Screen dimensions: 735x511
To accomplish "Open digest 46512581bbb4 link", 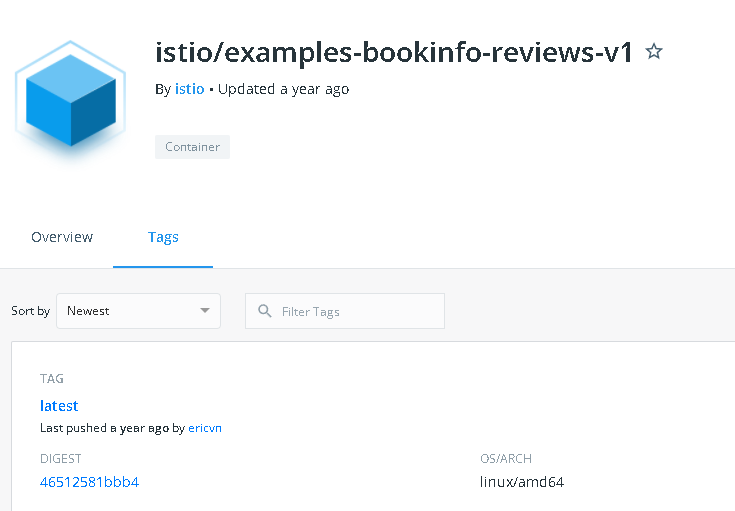I will (90, 482).
